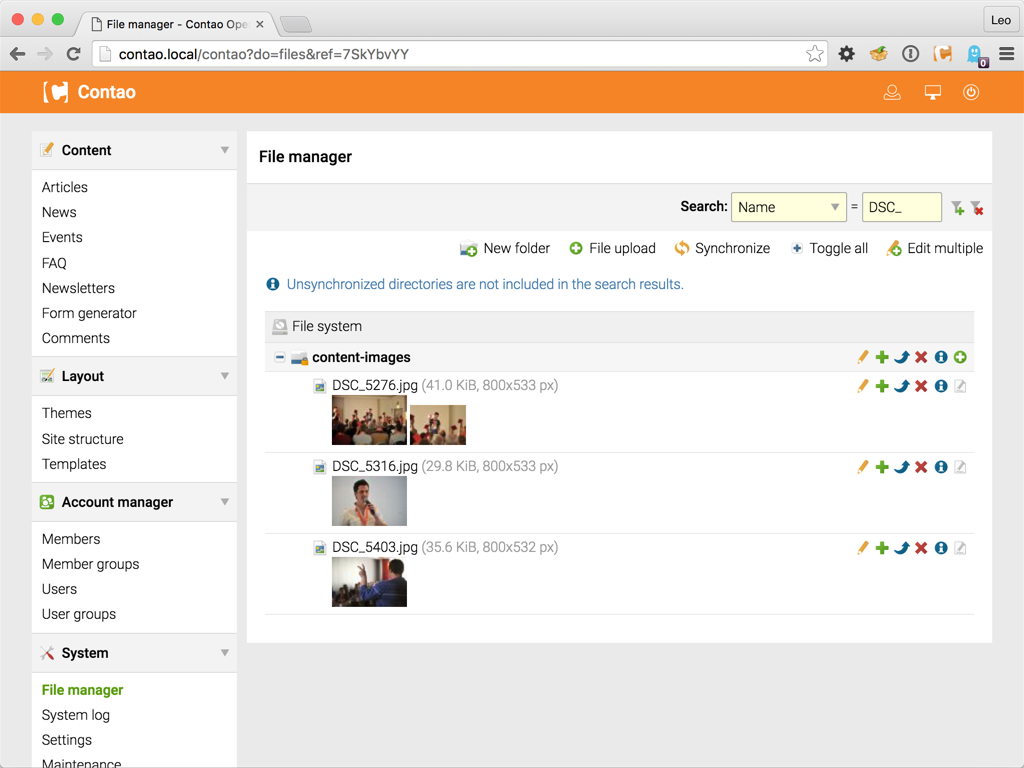Delete DSC_5276.jpg with the red X icon
The height and width of the screenshot is (768, 1024).
(x=921, y=386)
